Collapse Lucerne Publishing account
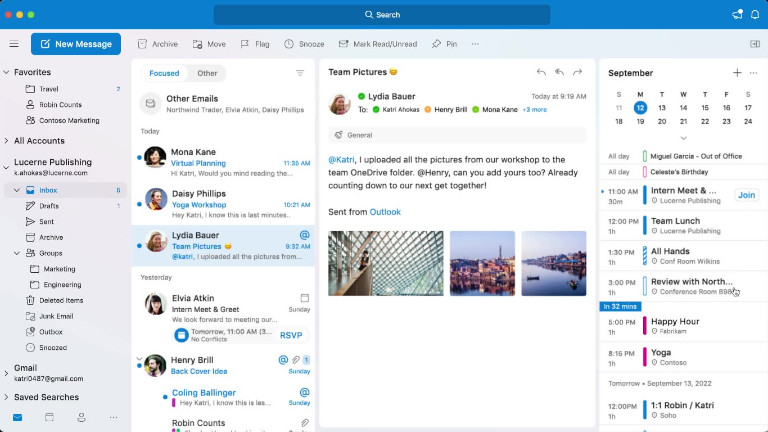 click(x=6, y=167)
